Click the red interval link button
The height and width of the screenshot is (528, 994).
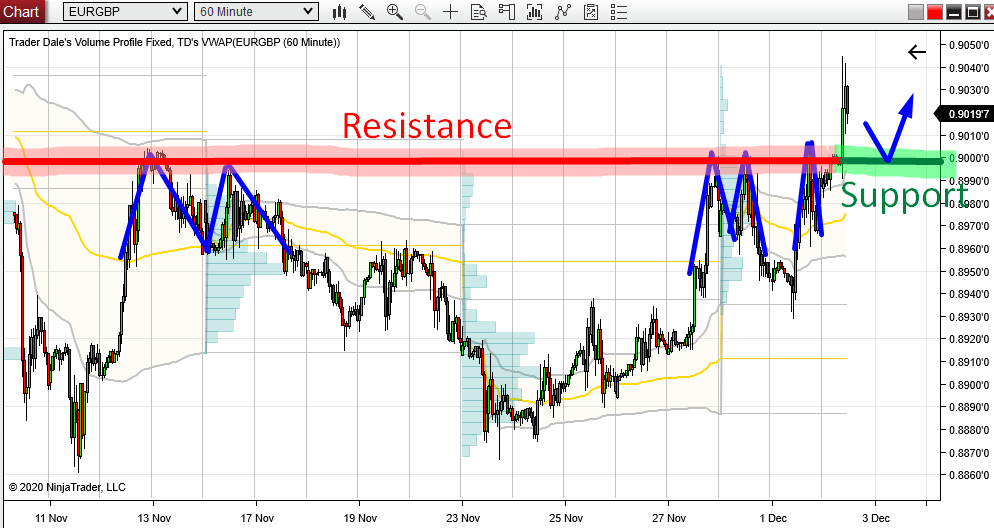click(x=934, y=12)
